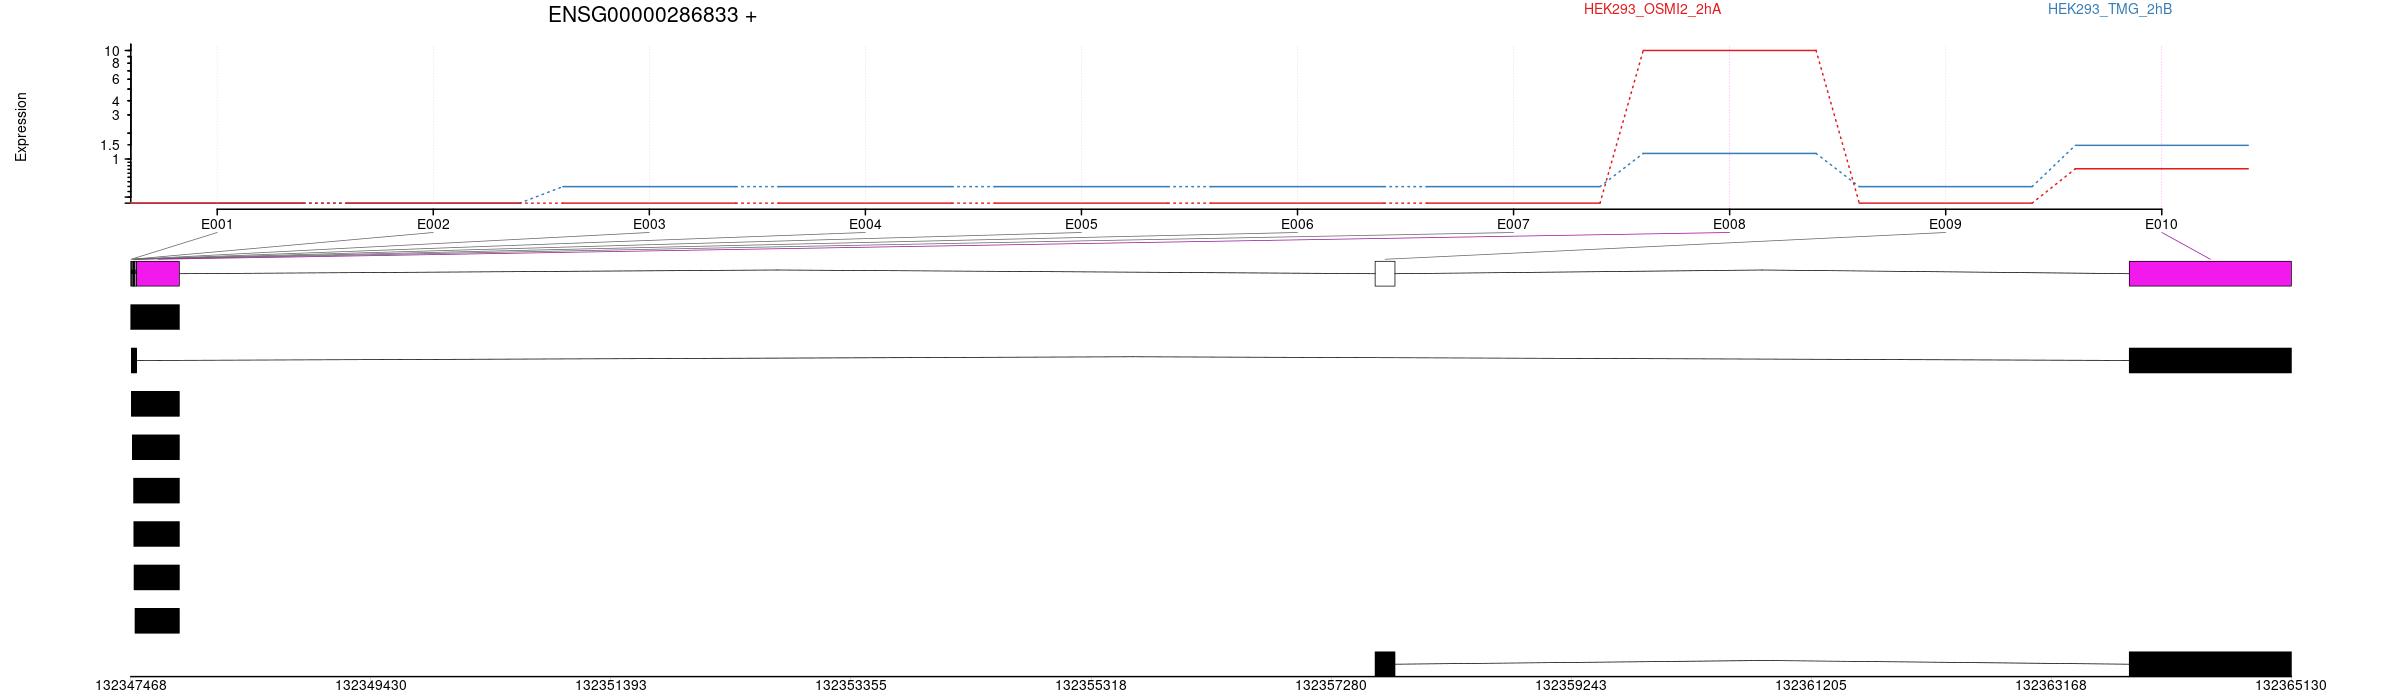Viewport: 2400px width, 700px height.
Task: Click the small black exon of bottom transcript
Action: click(1385, 664)
